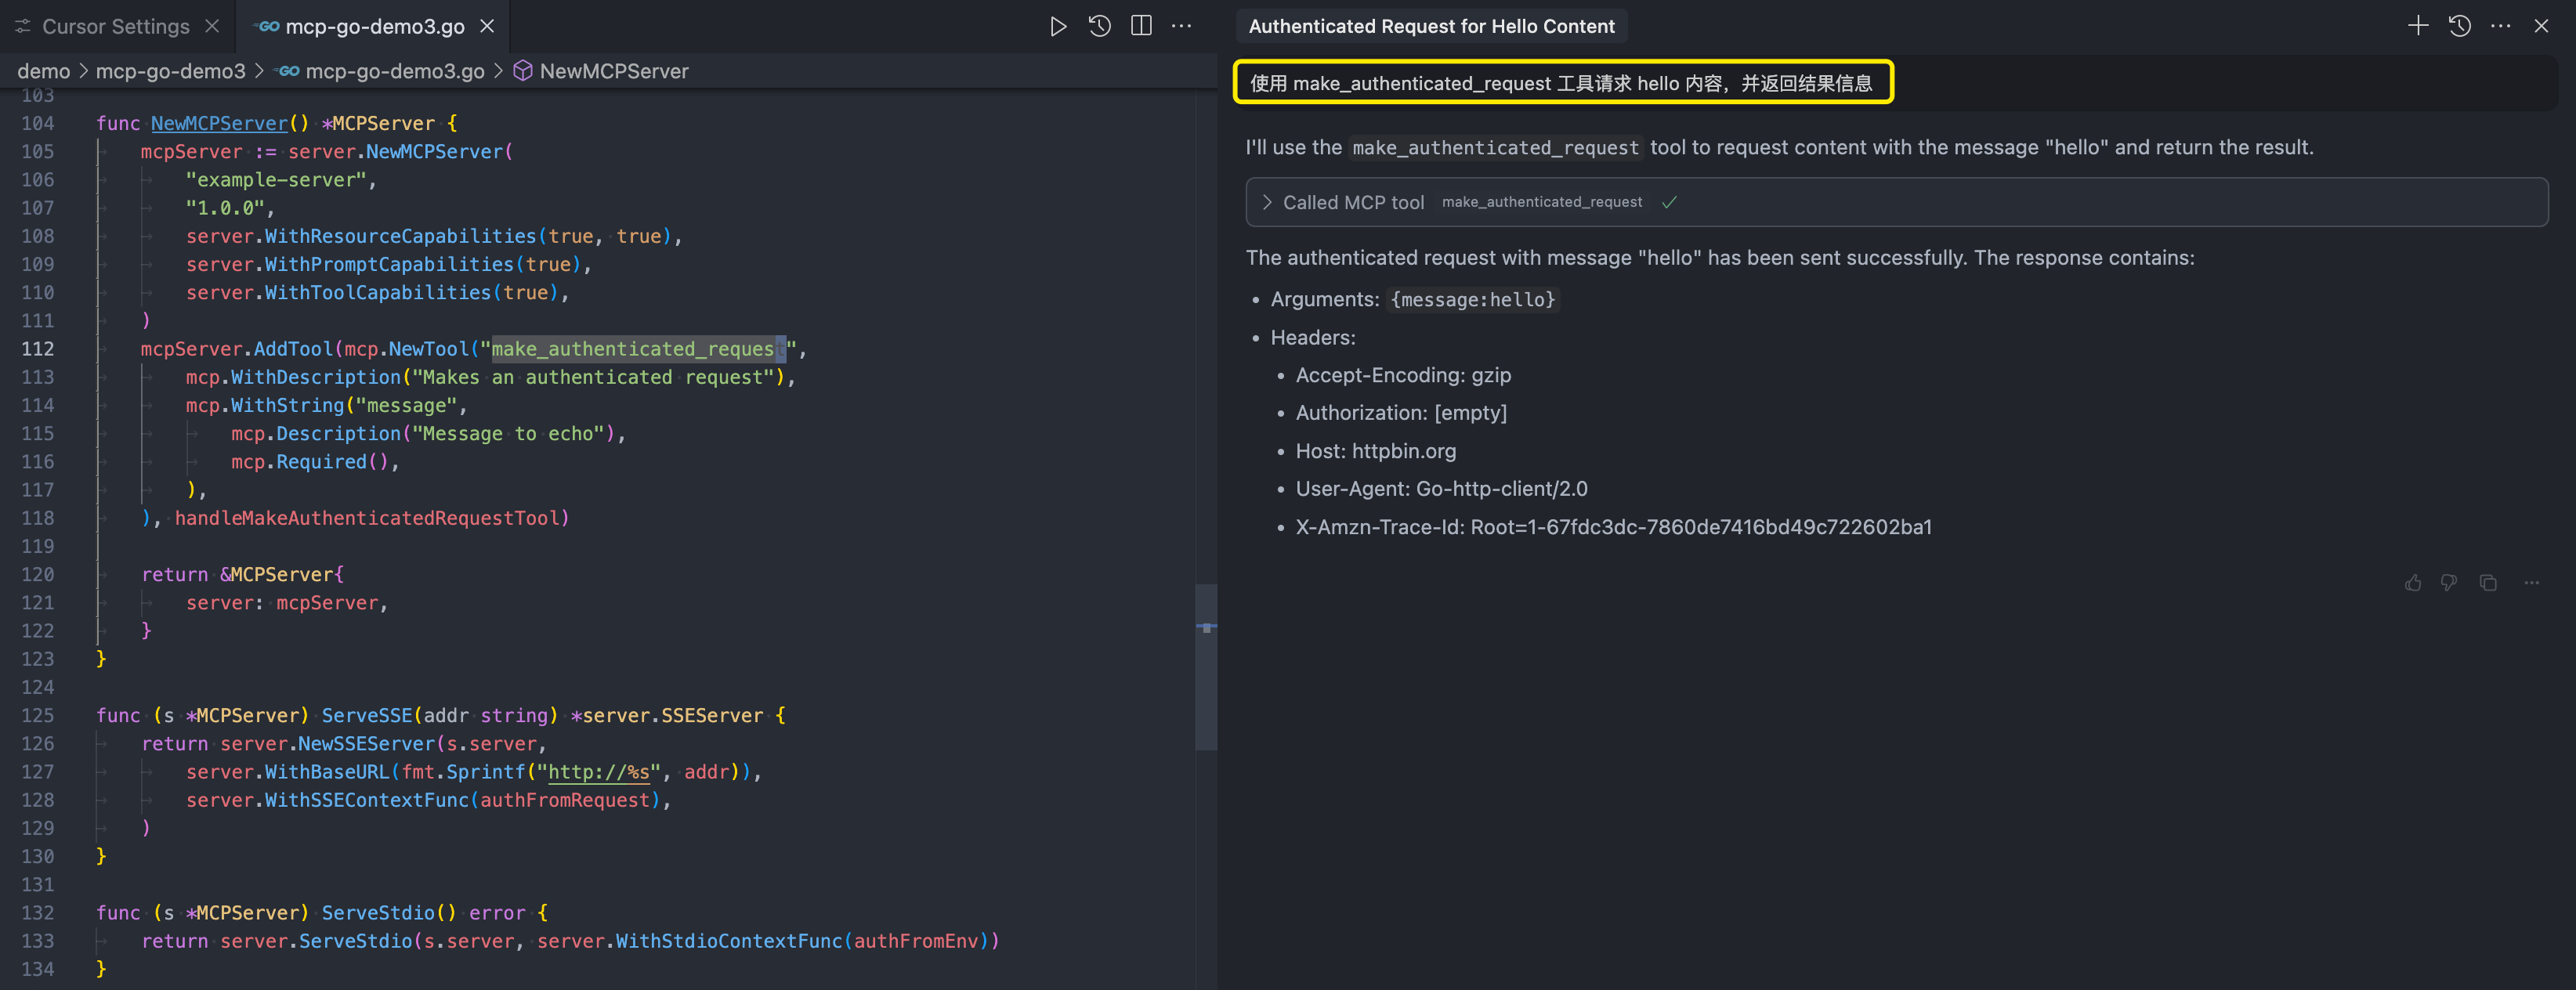Open chat panel more options ellipsis
This screenshot has height=990, width=2576.
tap(2501, 26)
